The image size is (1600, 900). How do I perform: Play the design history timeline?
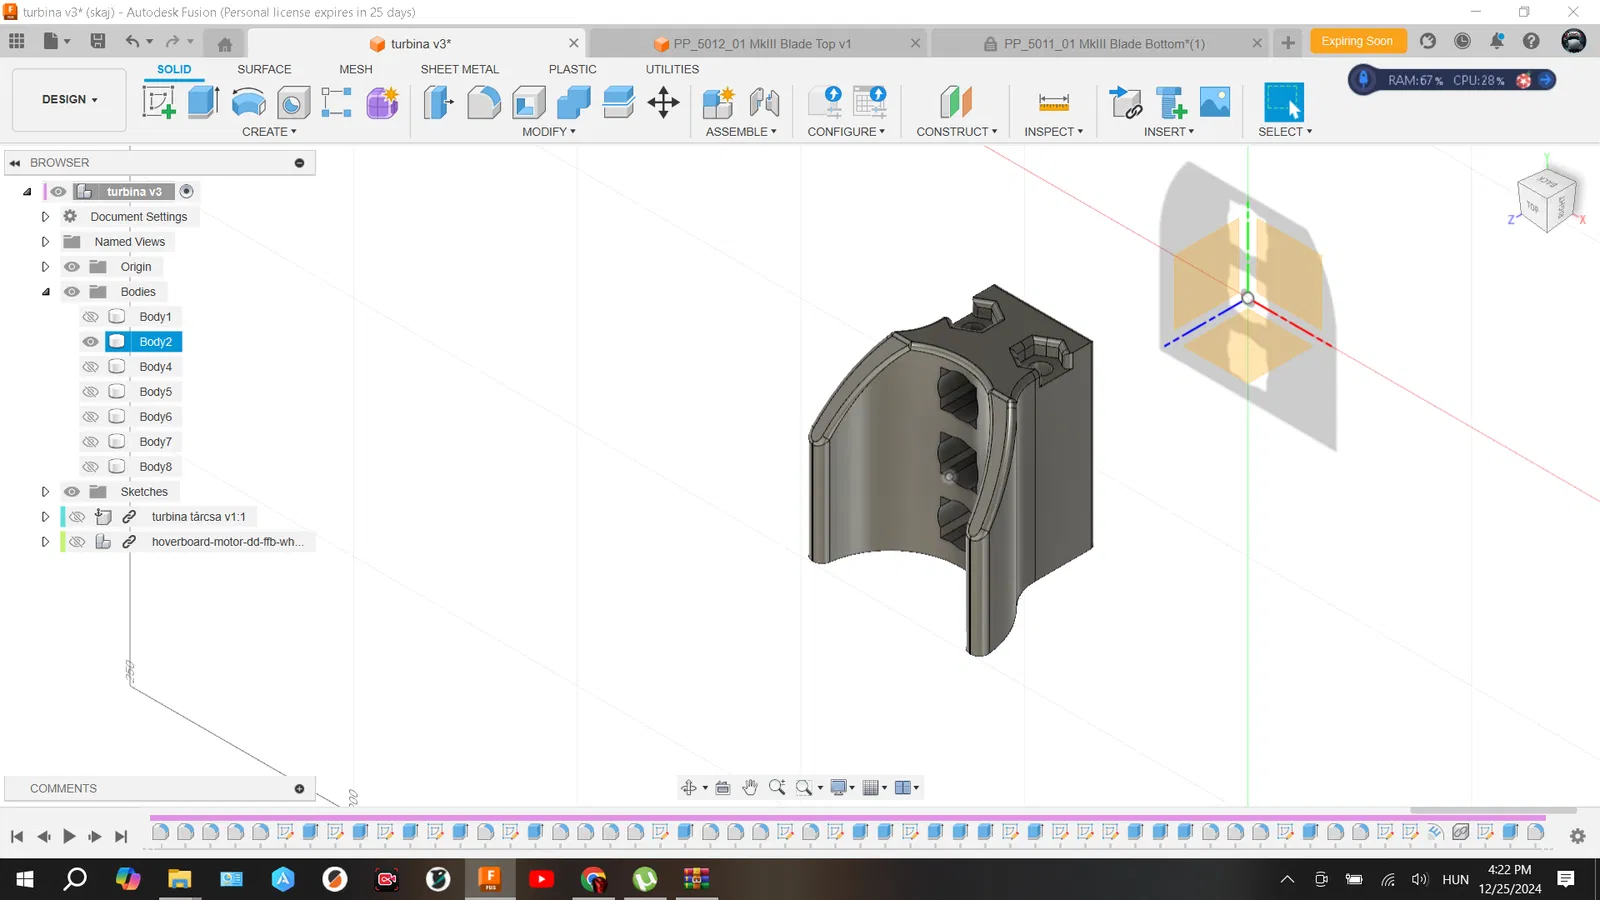coord(69,836)
